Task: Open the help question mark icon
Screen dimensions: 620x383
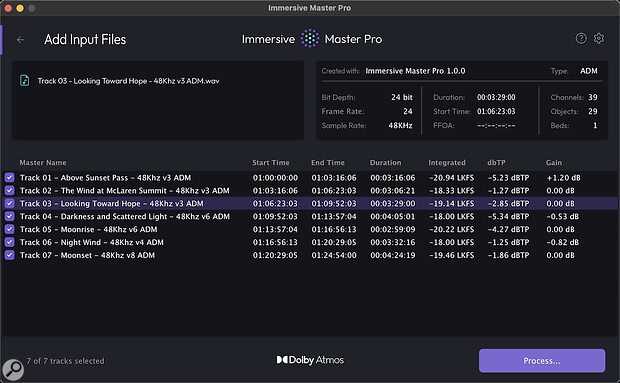Action: [x=581, y=38]
